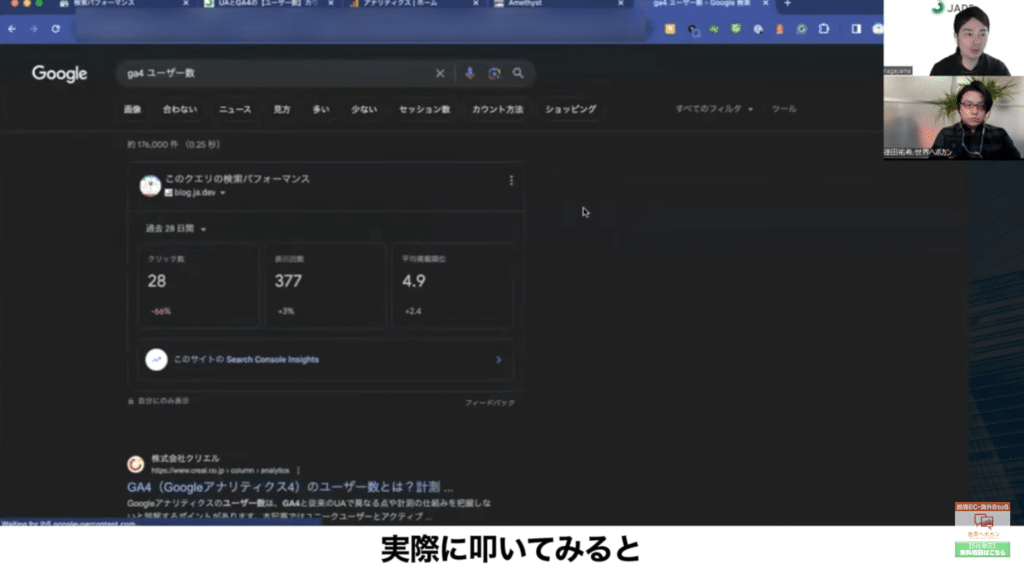1024x571 pixels.
Task: Click the 平均掲載順位 4.9 metric card
Action: point(452,286)
